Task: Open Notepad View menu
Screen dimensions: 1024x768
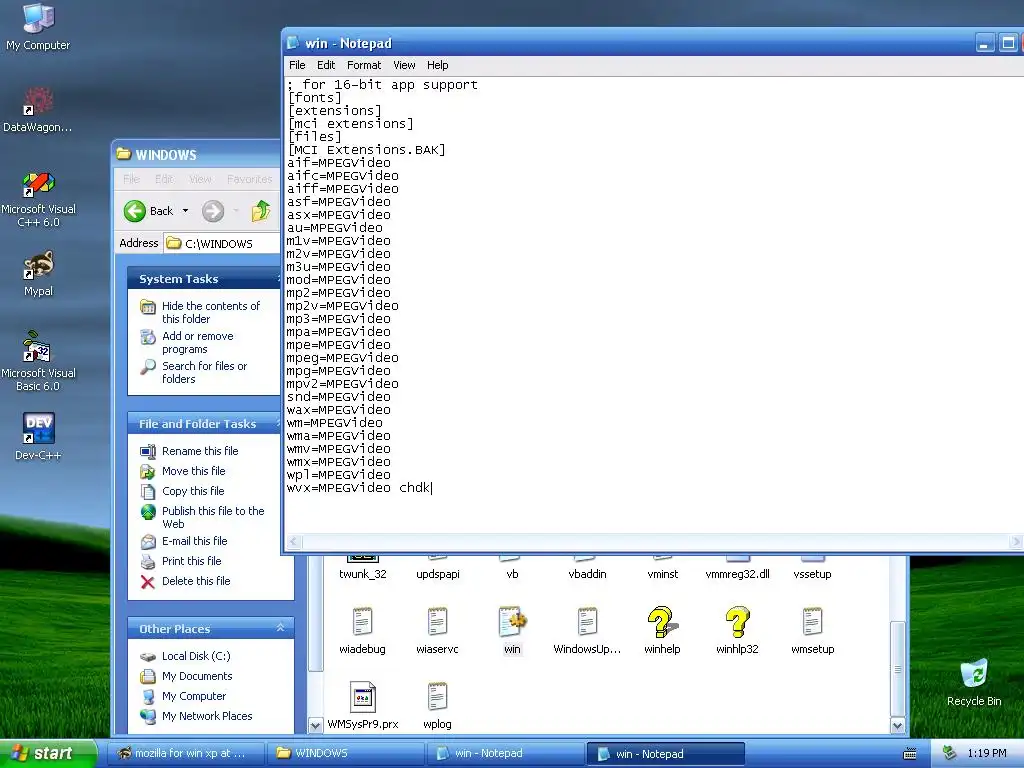Action: click(x=404, y=65)
